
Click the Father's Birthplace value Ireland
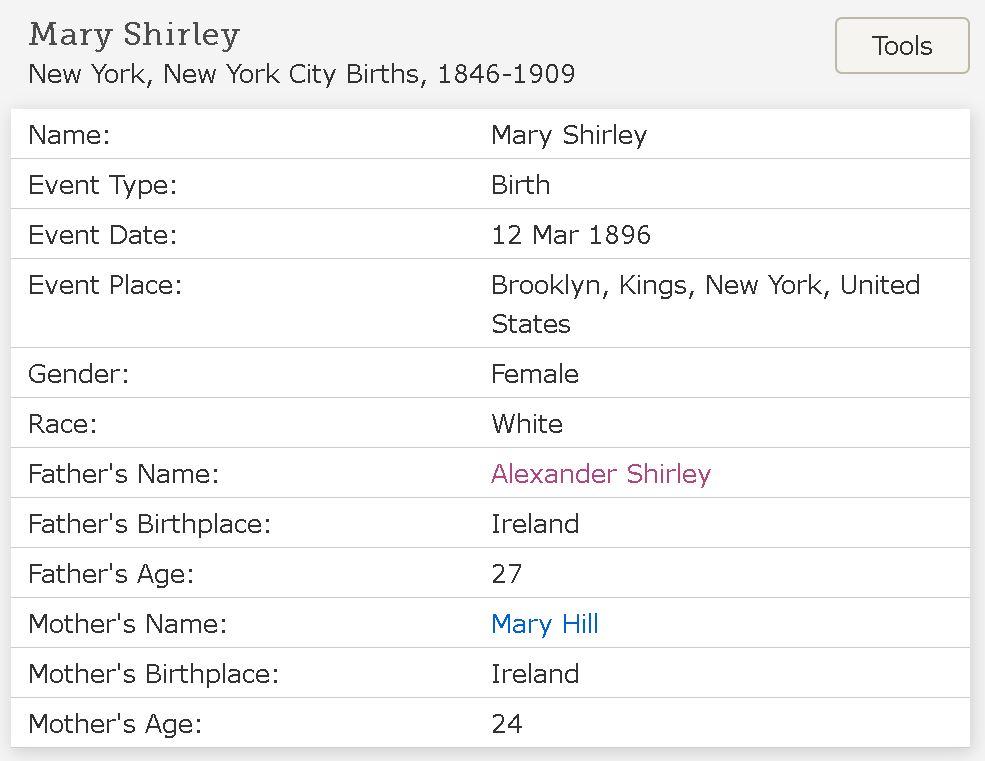click(534, 524)
